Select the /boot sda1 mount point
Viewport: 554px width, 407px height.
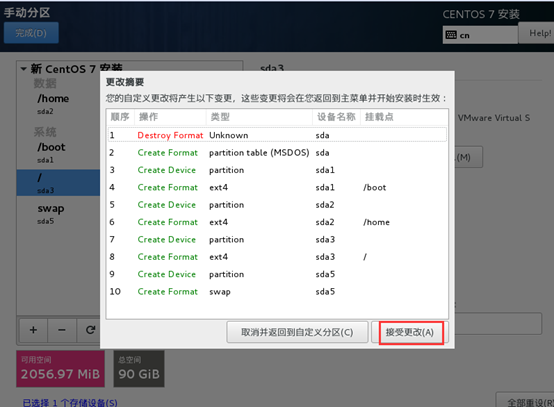tap(58, 153)
